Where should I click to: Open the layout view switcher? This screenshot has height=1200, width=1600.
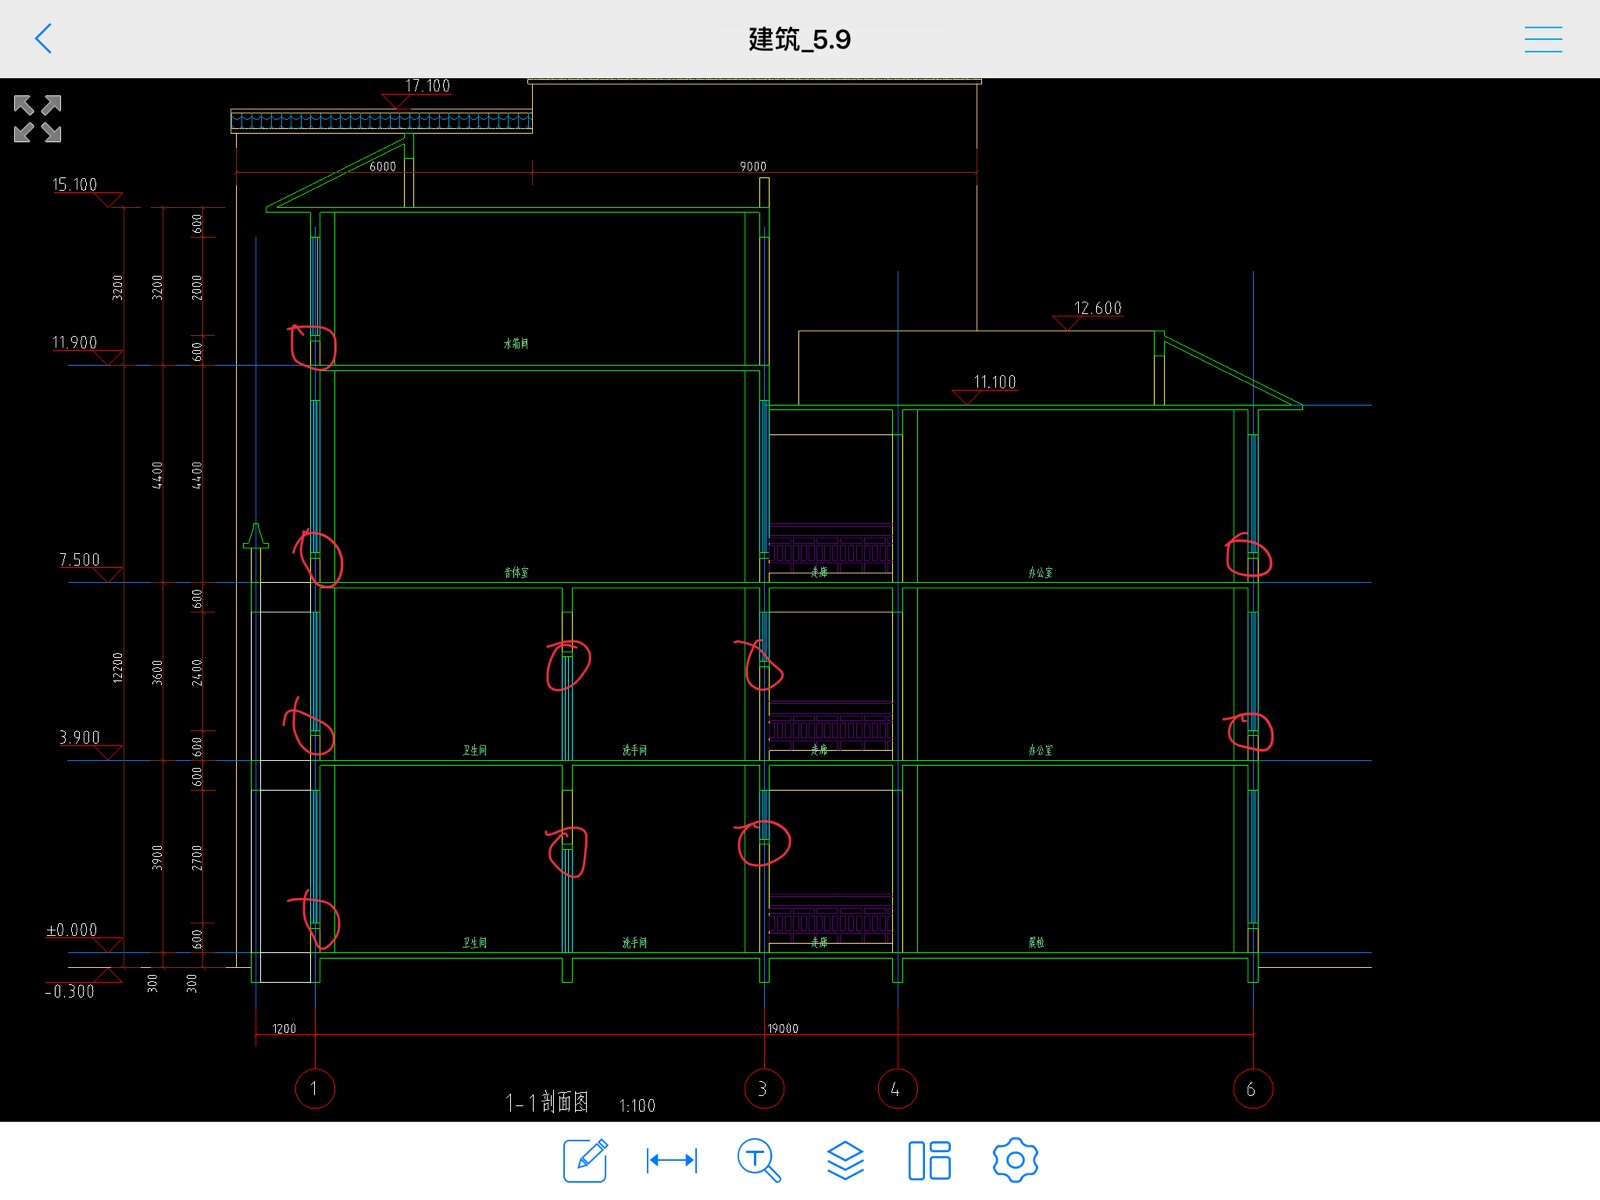click(x=929, y=1160)
